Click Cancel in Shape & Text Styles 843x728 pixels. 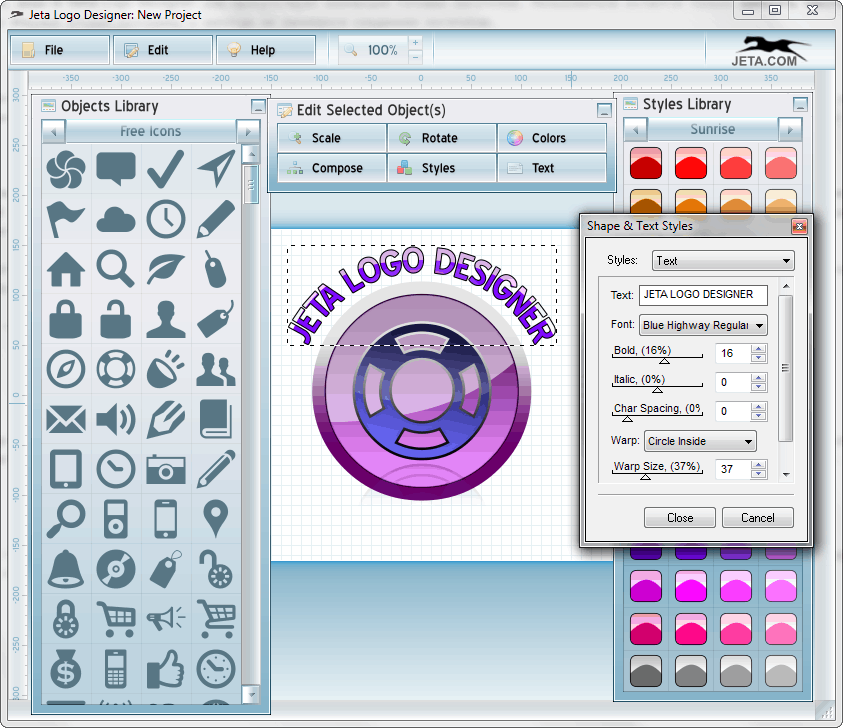(x=758, y=518)
